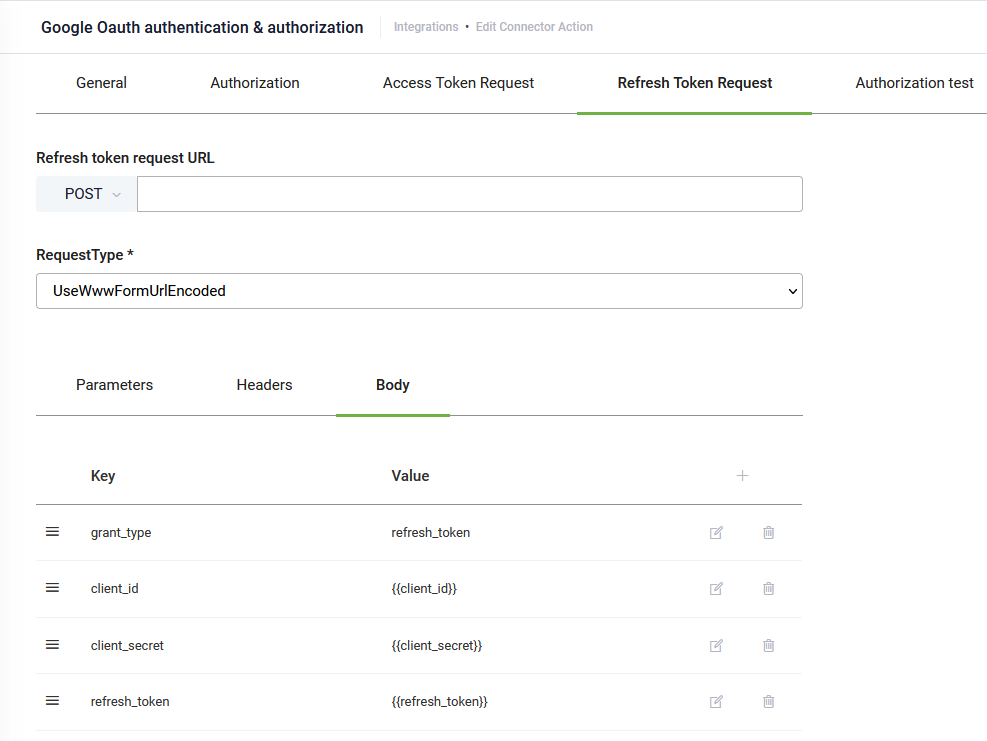Add a new body key-value row
Viewport: 987px width, 741px height.
[x=742, y=476]
